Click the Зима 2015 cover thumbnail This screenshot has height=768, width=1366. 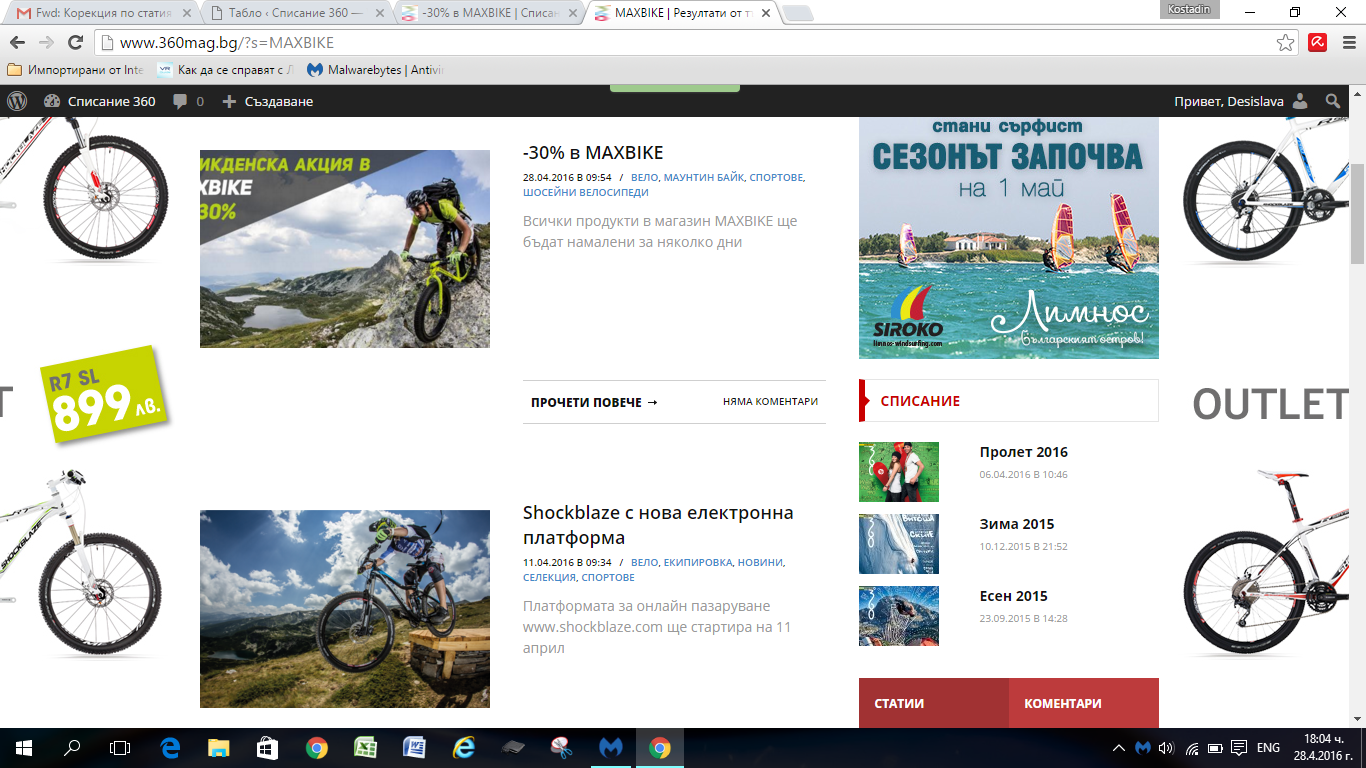click(899, 544)
